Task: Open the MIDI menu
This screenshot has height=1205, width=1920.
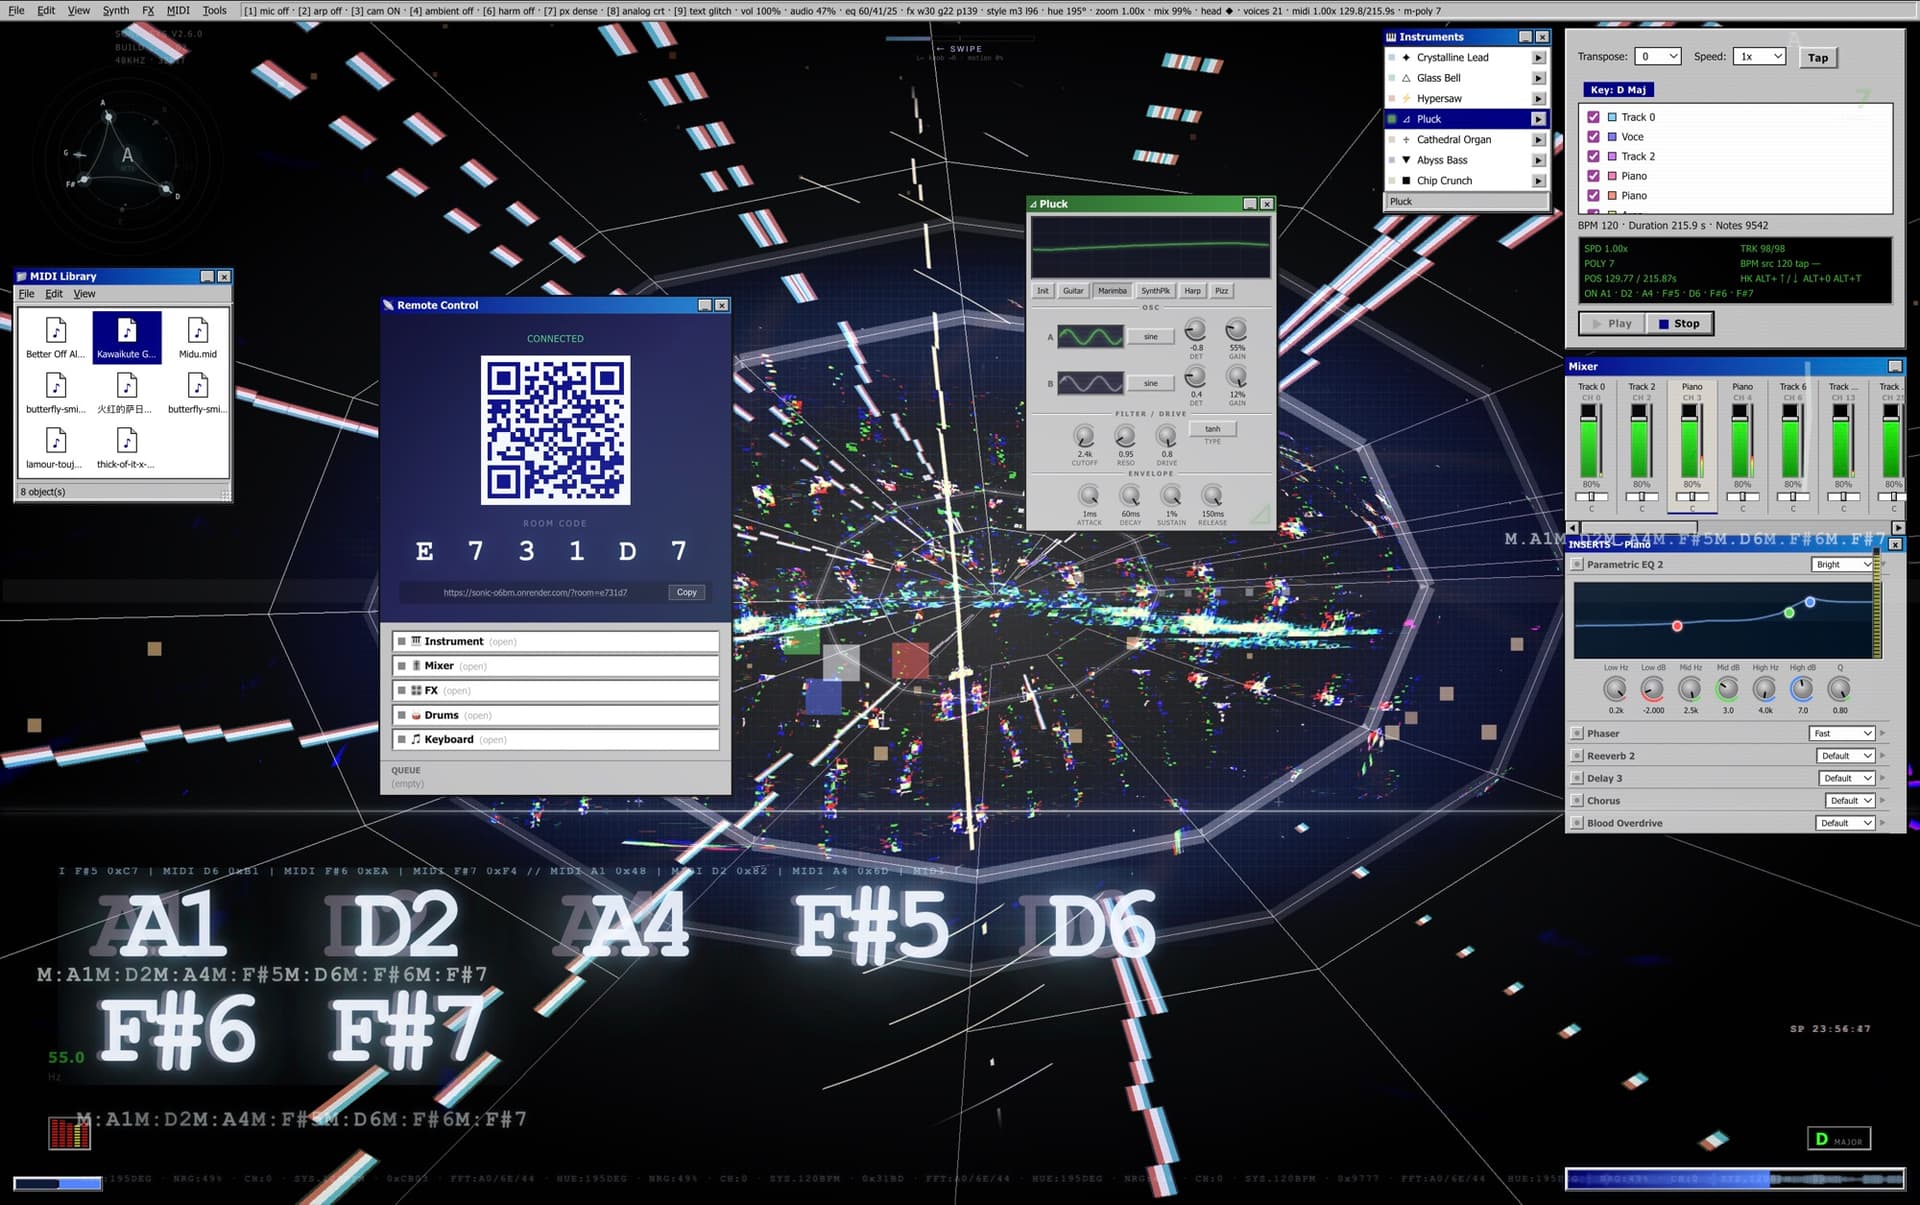Action: (x=178, y=10)
